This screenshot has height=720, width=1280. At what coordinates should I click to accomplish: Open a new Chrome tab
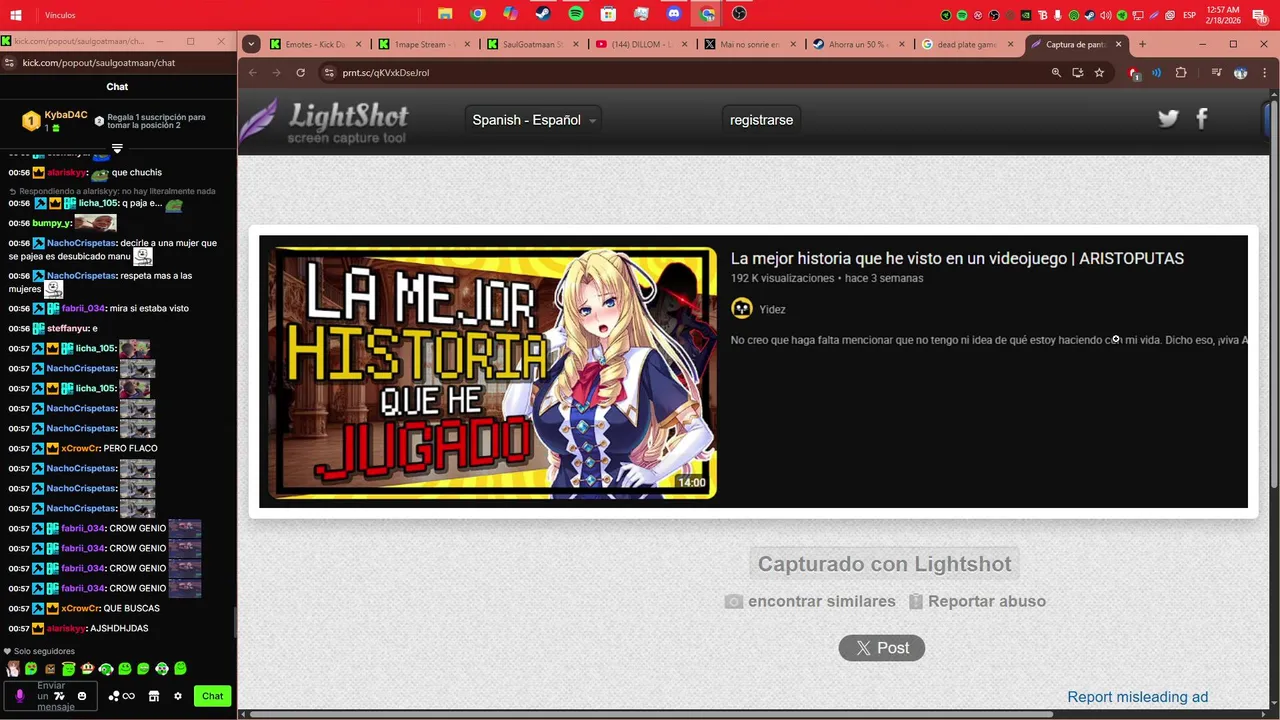[x=1142, y=44]
